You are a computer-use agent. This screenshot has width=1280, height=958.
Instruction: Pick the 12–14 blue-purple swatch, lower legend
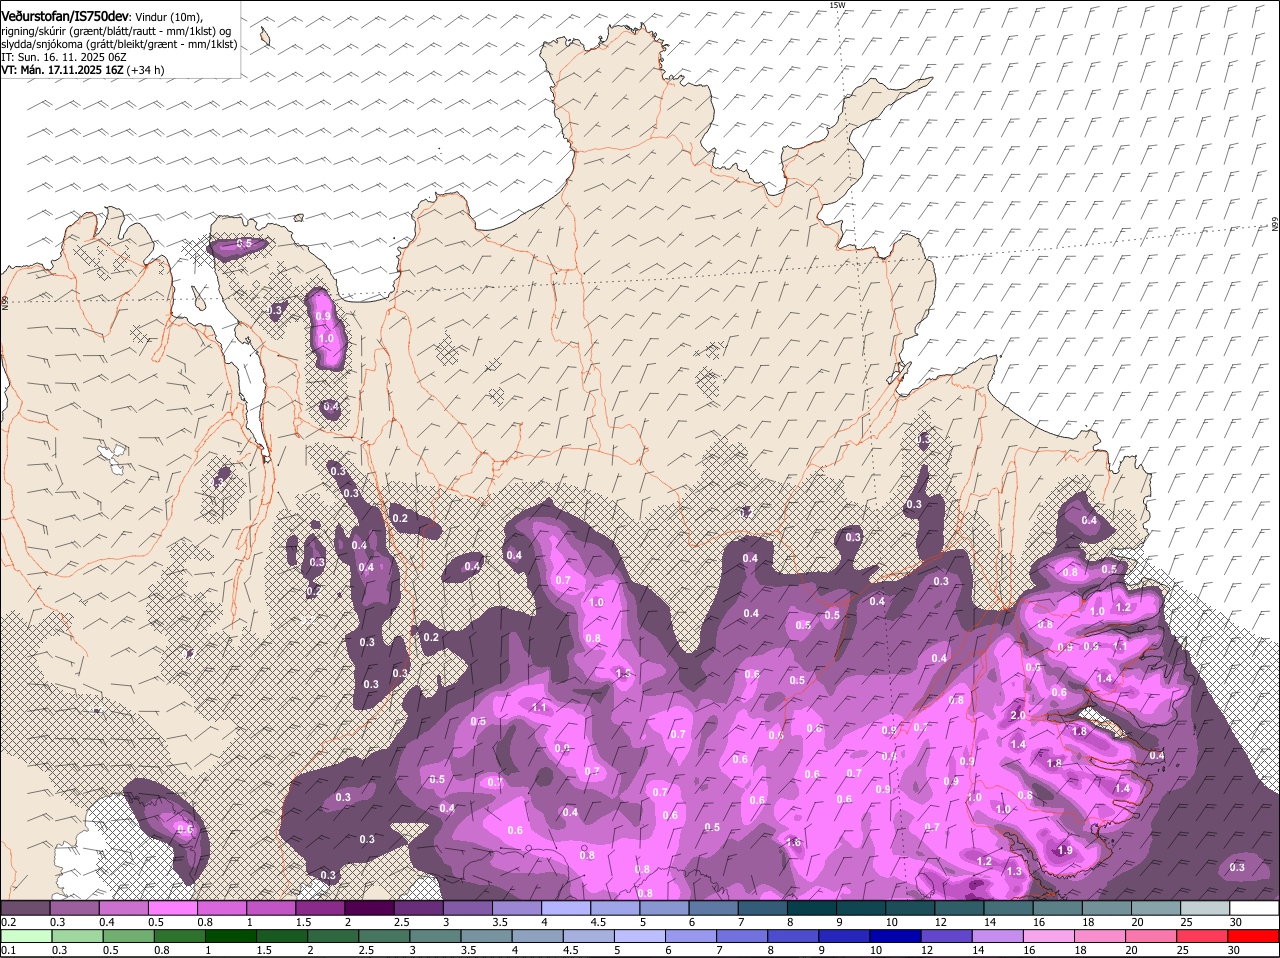[946, 936]
